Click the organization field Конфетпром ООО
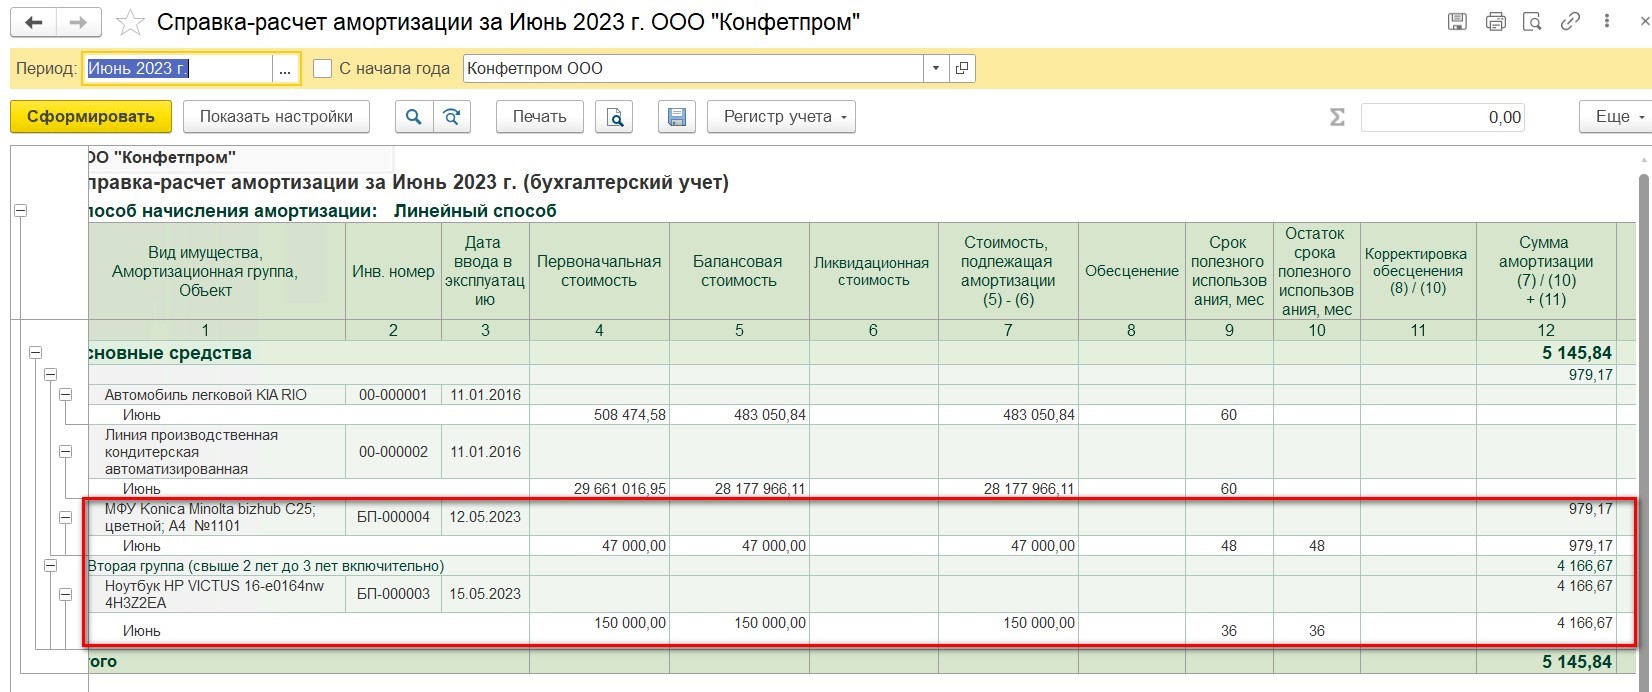The width and height of the screenshot is (1652, 692). 694,68
